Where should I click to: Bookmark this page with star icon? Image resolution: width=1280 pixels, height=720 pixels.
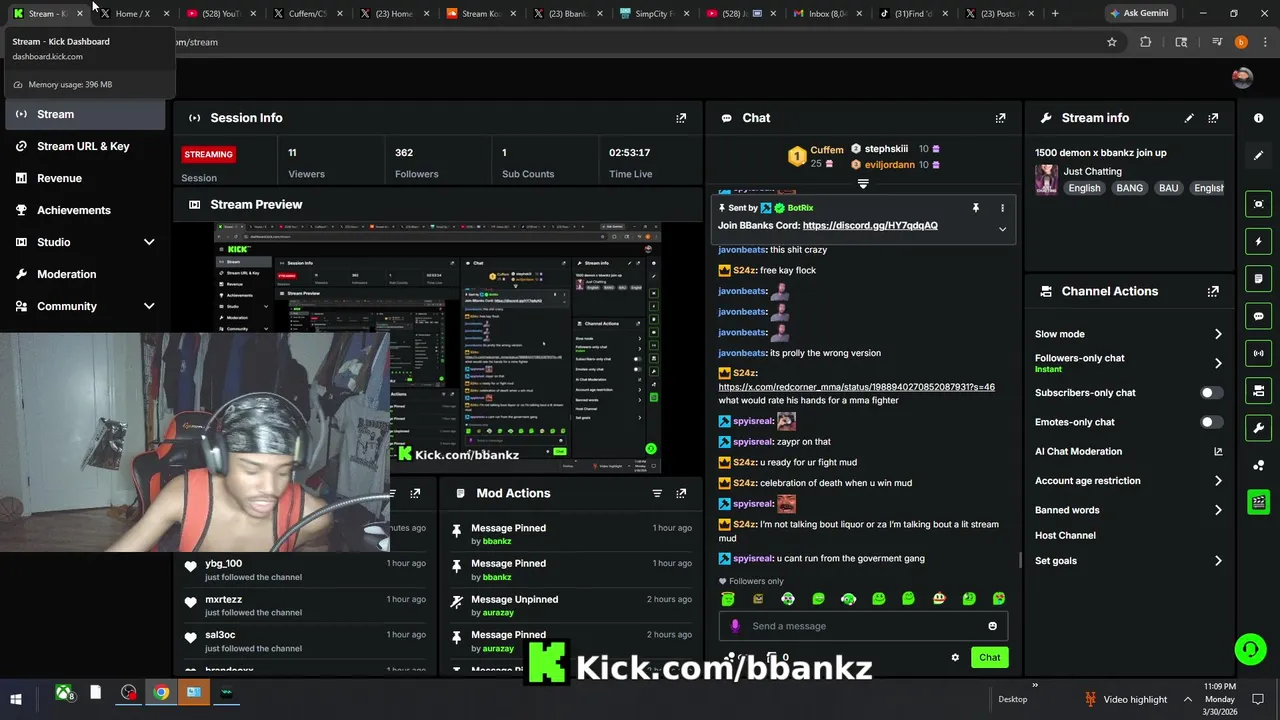tap(1111, 42)
